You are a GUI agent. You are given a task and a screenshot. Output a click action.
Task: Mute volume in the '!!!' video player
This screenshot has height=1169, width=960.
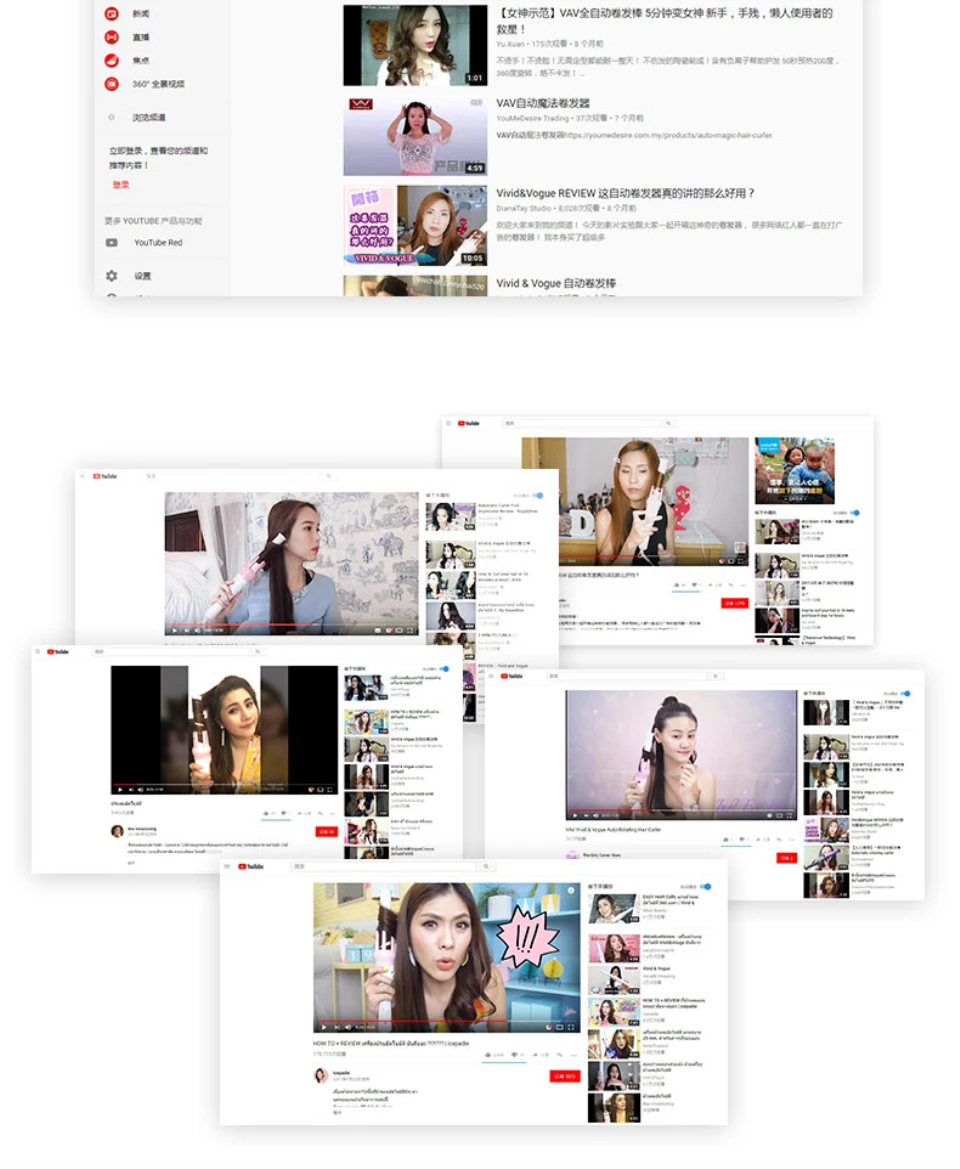[x=348, y=1027]
